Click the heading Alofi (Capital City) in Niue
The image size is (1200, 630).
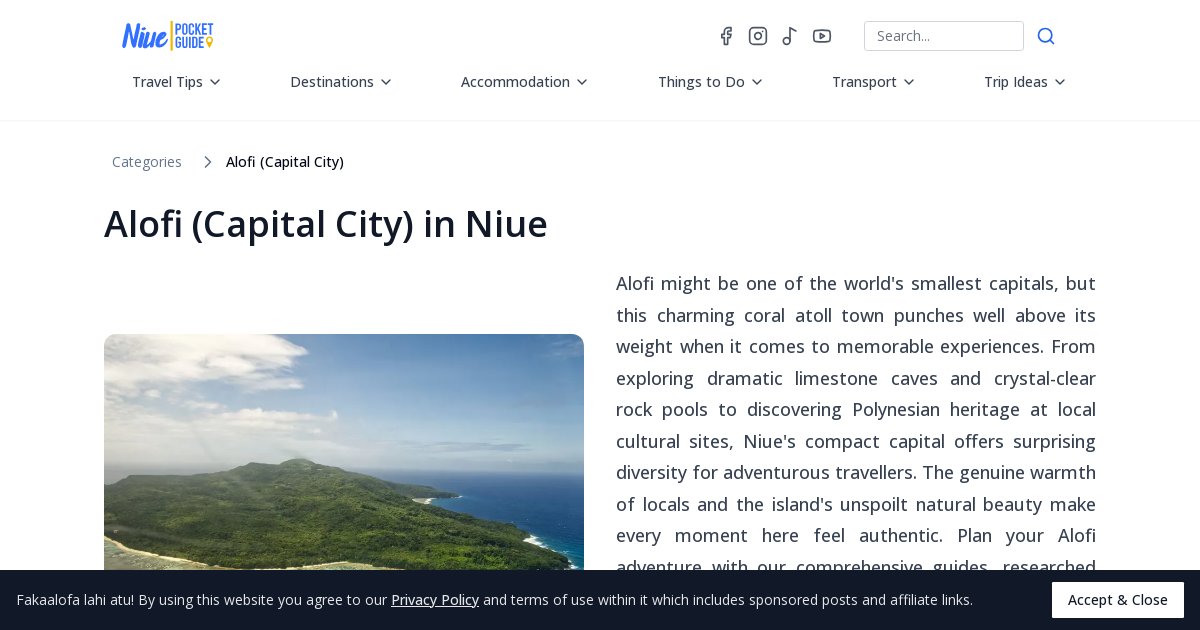326,224
